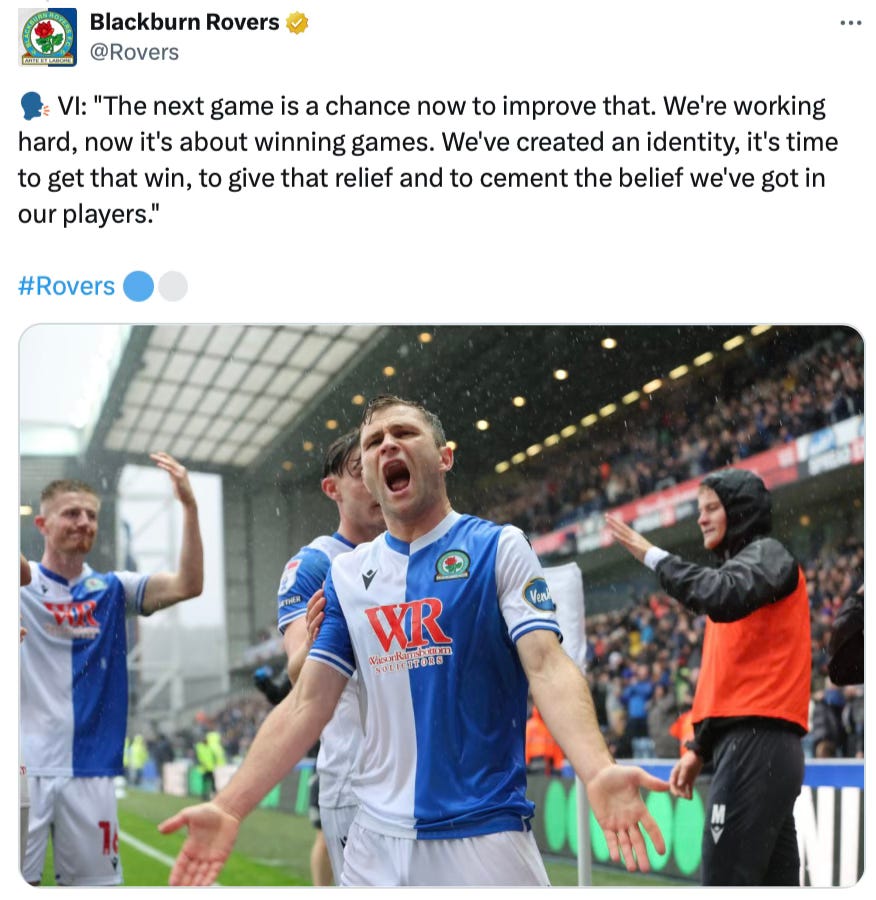Image resolution: width=876 pixels, height=900 pixels.
Task: Click the sleeve sponsor badge on central player
Action: pos(539,595)
